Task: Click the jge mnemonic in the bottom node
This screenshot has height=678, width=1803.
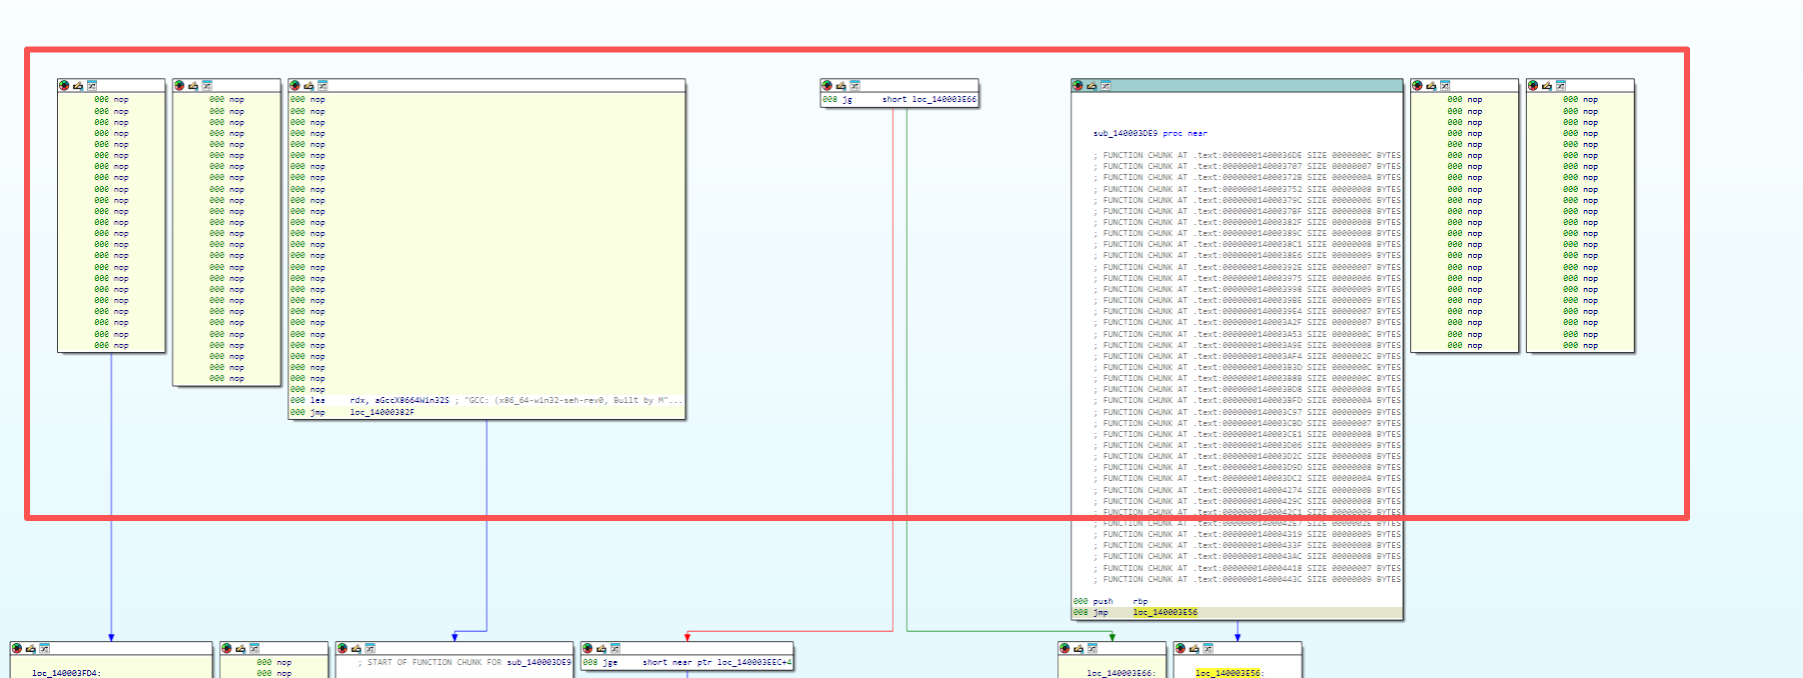Action: [x=610, y=662]
